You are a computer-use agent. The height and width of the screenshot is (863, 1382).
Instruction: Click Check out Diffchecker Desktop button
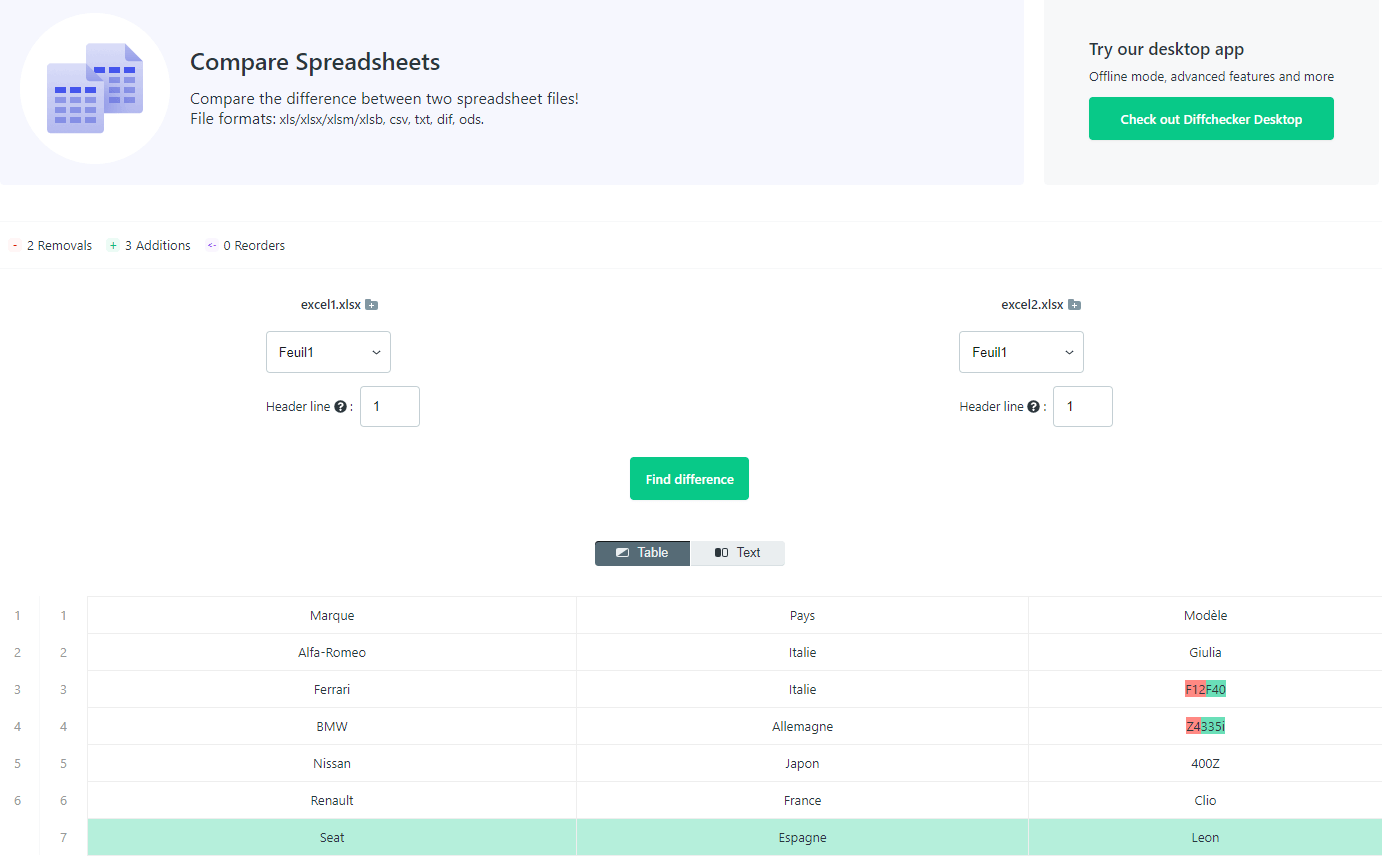click(1211, 119)
